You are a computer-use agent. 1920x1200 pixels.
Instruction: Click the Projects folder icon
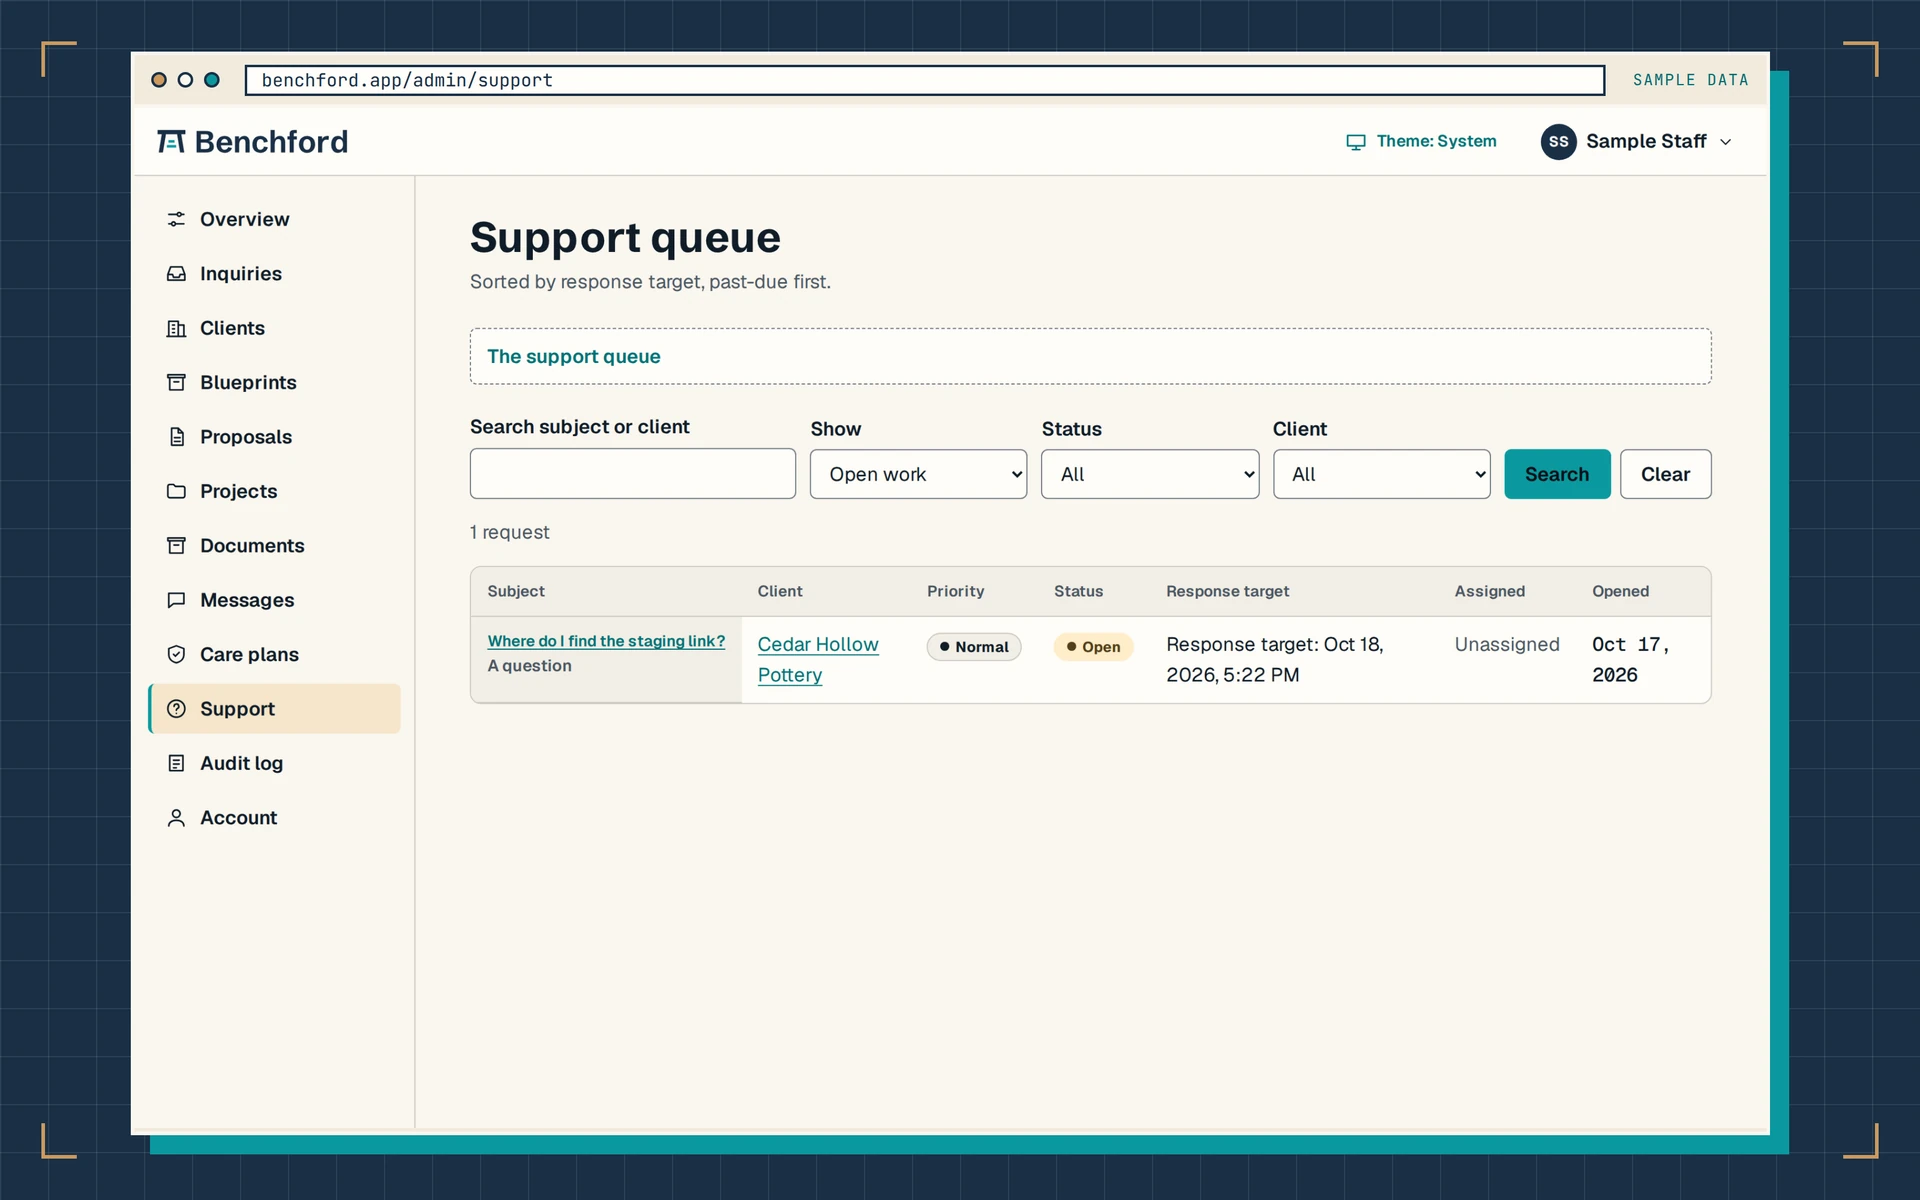click(176, 491)
